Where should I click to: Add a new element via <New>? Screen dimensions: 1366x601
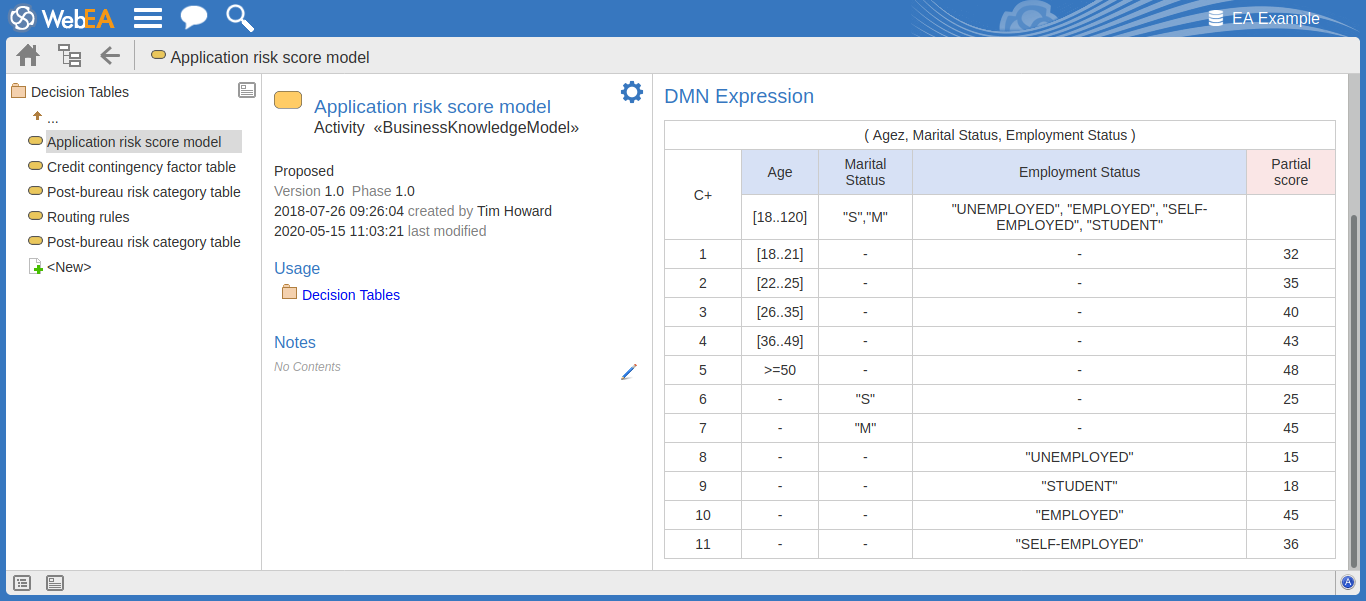click(x=69, y=267)
